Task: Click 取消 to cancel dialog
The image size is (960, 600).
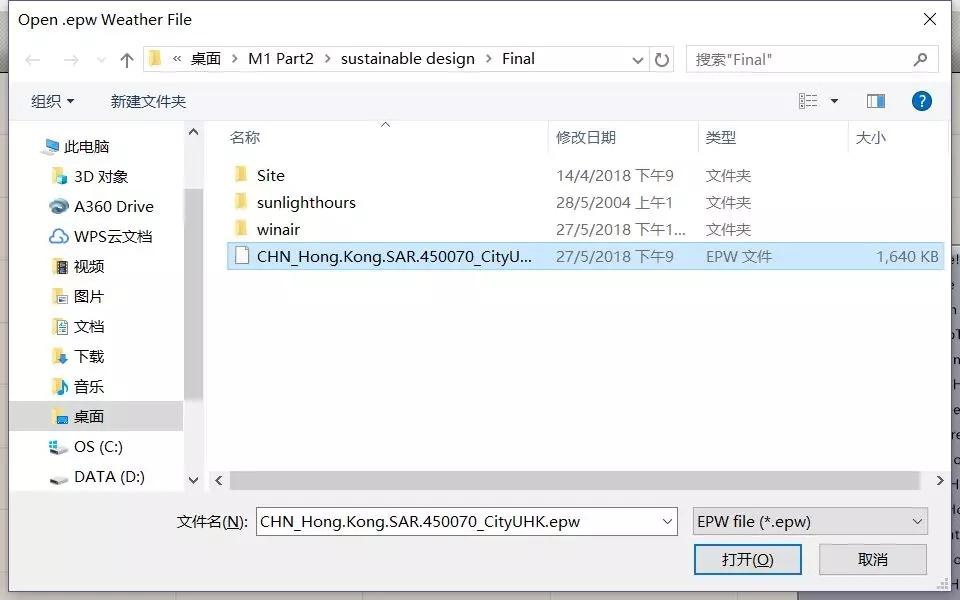Action: pos(872,560)
